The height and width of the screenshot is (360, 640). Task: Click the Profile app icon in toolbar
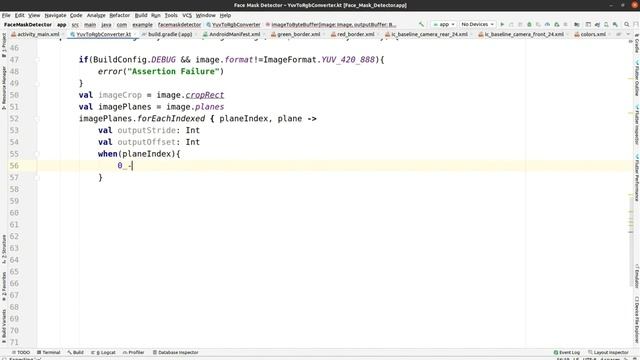[x=547, y=24]
